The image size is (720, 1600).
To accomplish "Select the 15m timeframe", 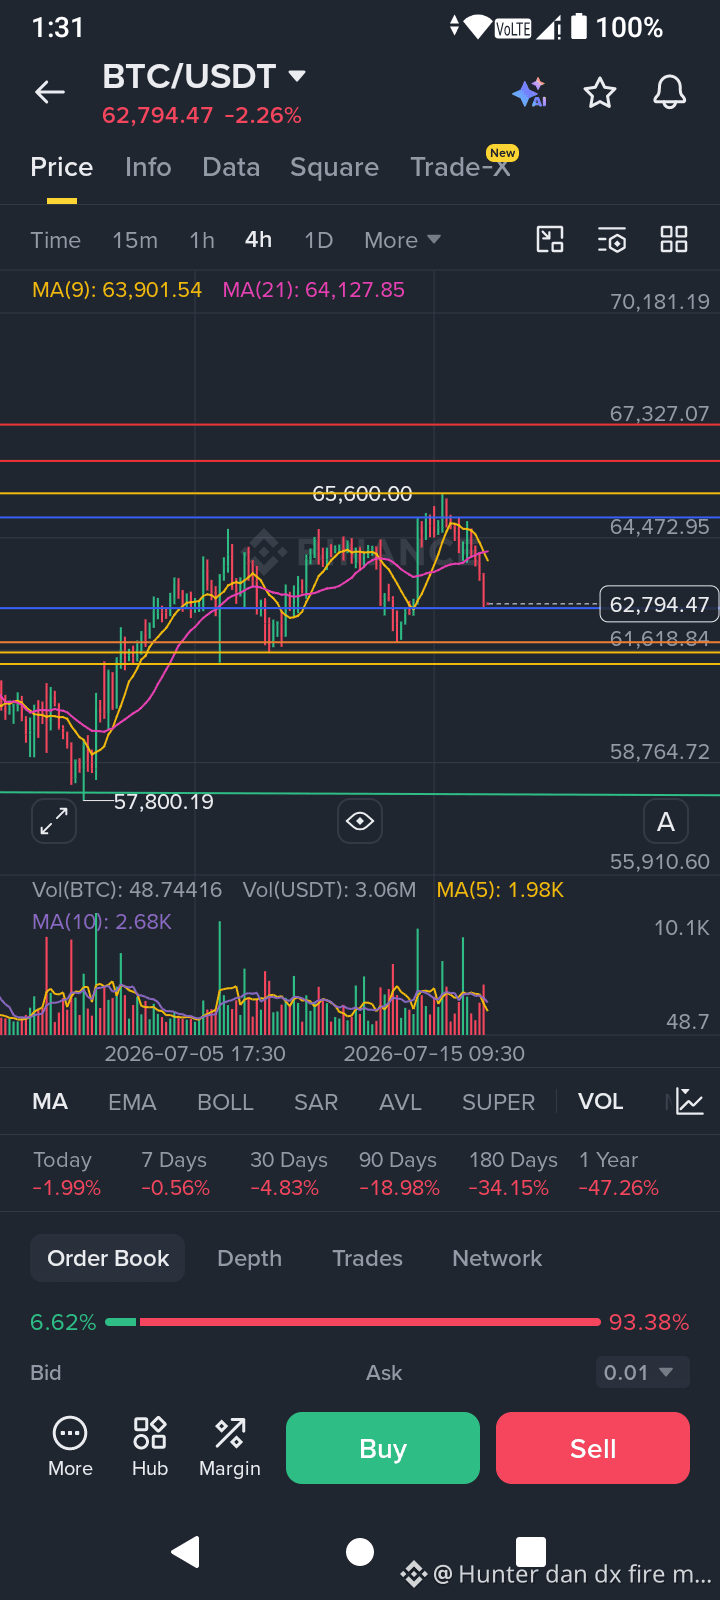I will point(135,240).
